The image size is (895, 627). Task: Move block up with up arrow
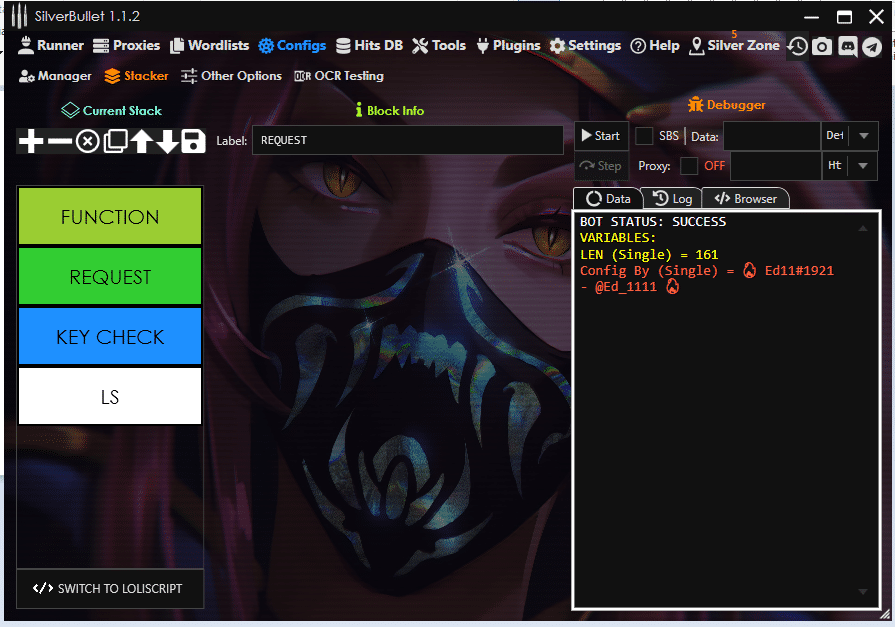142,141
